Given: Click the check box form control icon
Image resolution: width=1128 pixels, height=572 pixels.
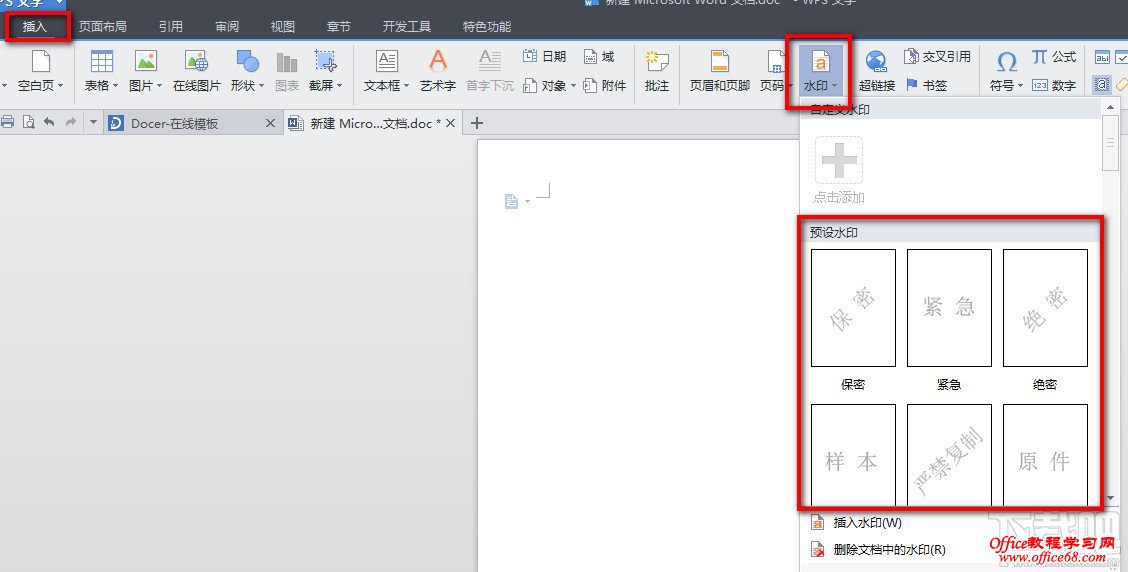Looking at the screenshot, I should tap(1121, 57).
